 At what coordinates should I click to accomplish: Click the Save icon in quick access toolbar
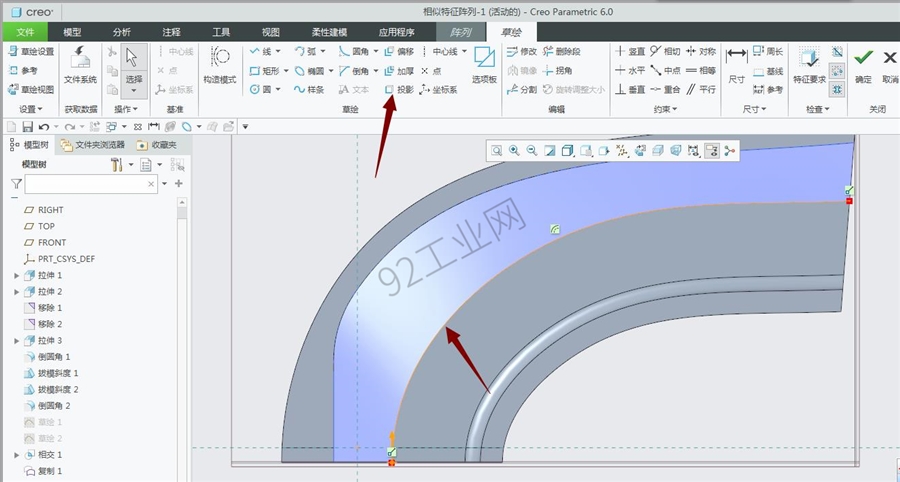(27, 126)
